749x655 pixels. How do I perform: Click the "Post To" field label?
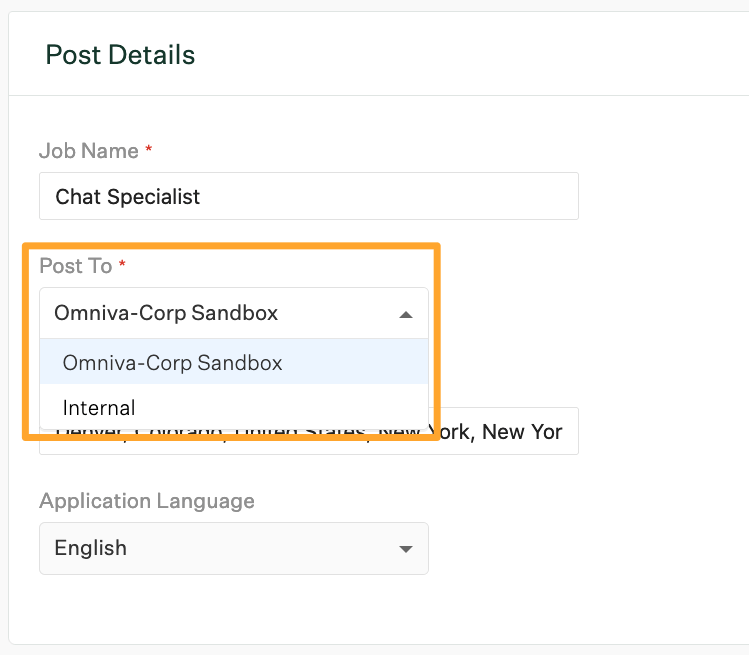tap(76, 266)
